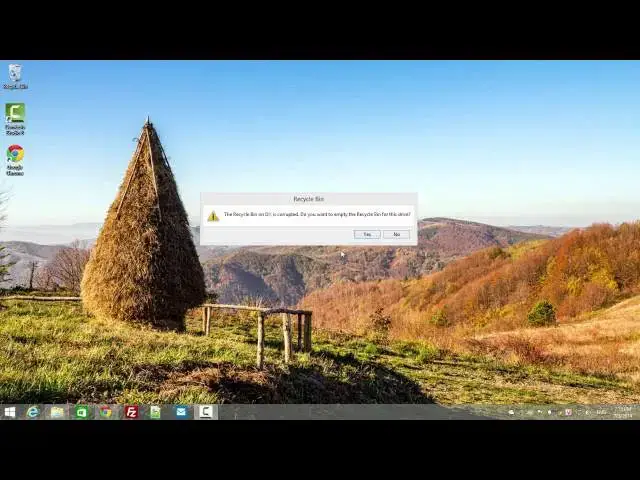Open the green Store icon on taskbar
The image size is (640, 480).
pyautogui.click(x=82, y=412)
